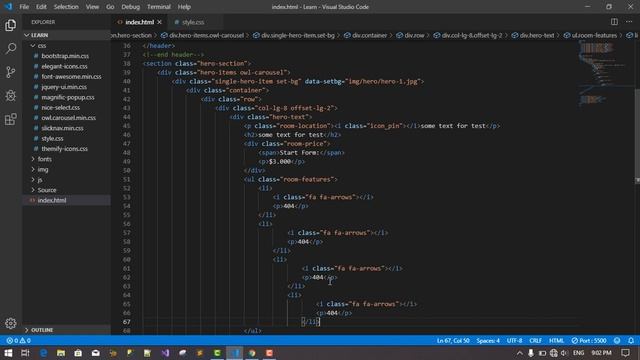Image resolution: width=640 pixels, height=360 pixels.
Task: Open Microsoft Store from the taskbar
Action: (78, 353)
